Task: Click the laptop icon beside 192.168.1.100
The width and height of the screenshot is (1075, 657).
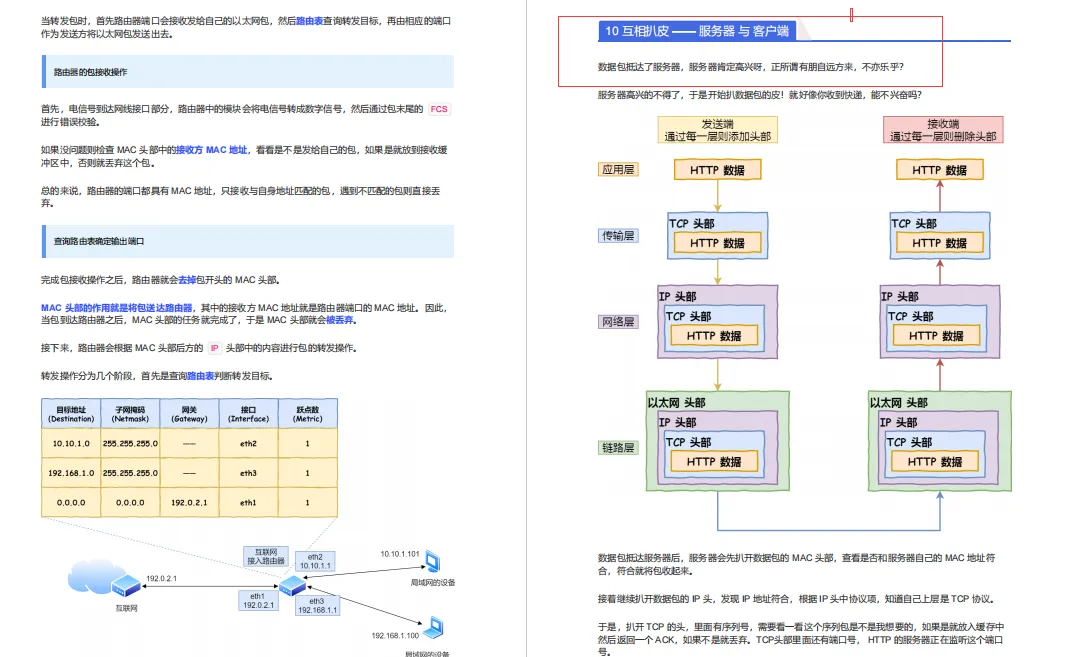Action: coord(433,627)
